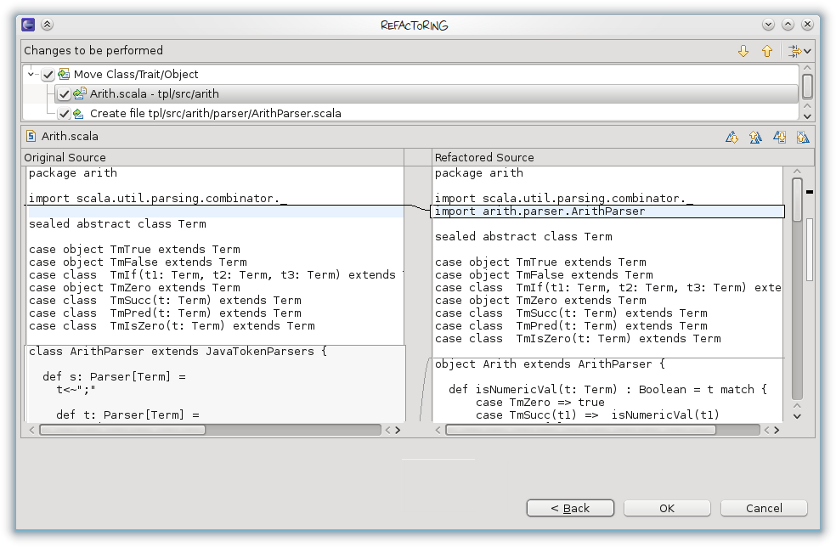The image size is (836, 547).
Task: Click 'object Arith extends ArithParser {' in Refactored Source
Action: pyautogui.click(x=550, y=364)
